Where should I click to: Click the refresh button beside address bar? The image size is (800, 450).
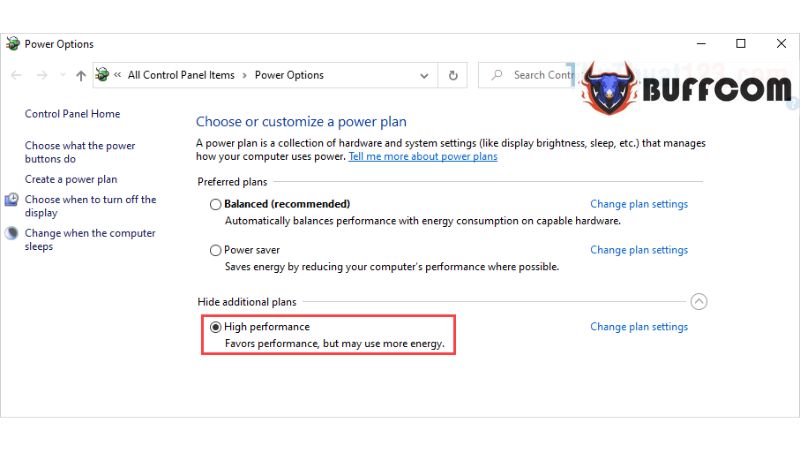[x=453, y=76]
